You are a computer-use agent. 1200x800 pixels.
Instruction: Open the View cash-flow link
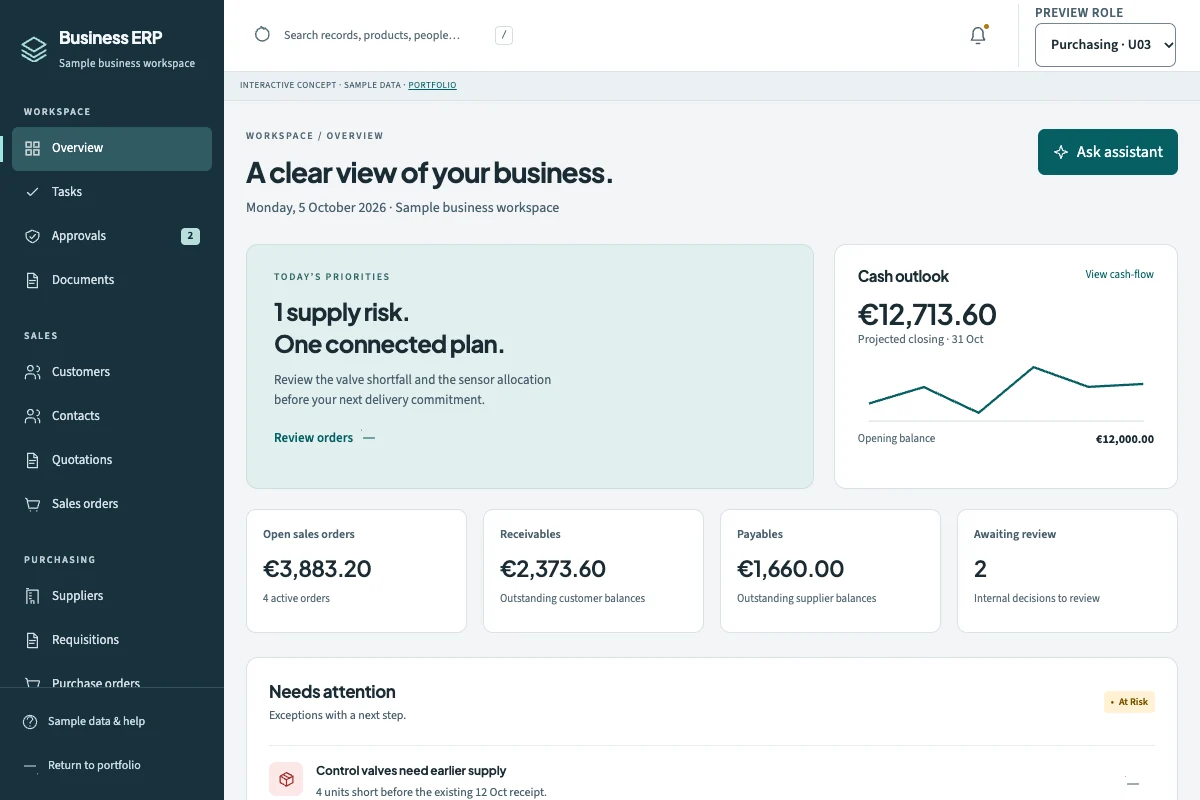1119,275
